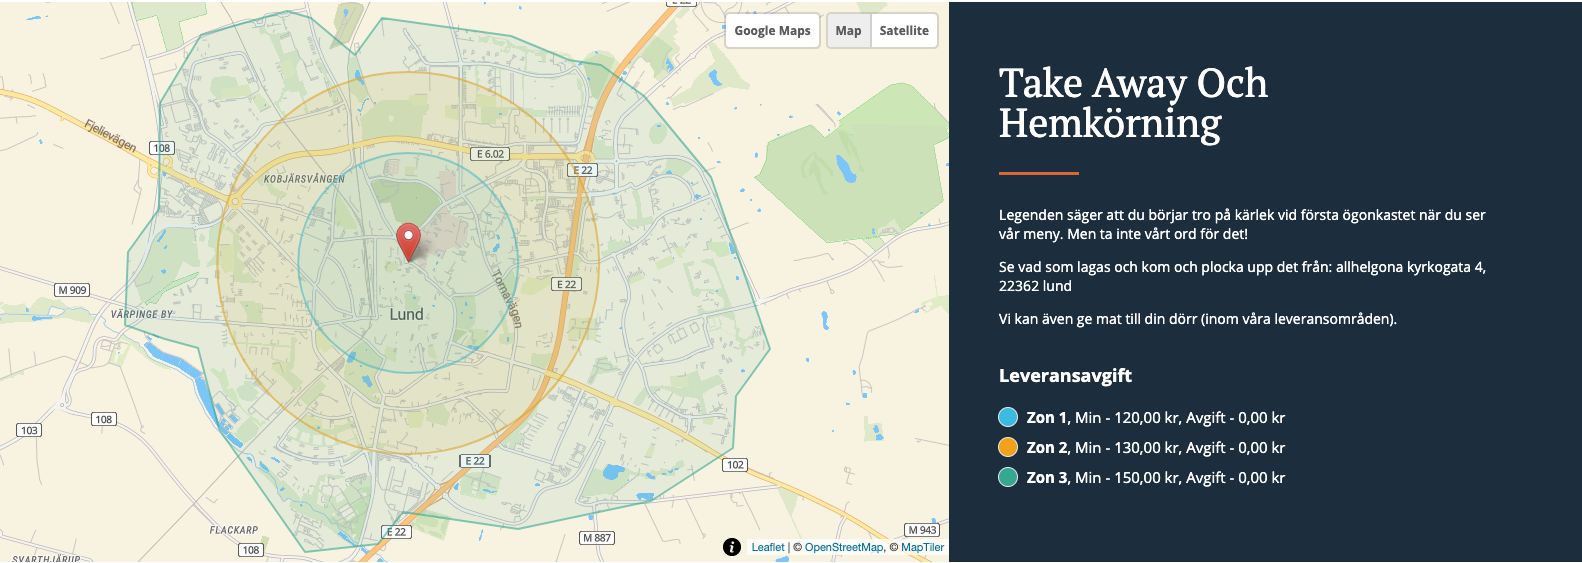Switch to Satellite view
The width and height of the screenshot is (1582, 563).
(904, 31)
